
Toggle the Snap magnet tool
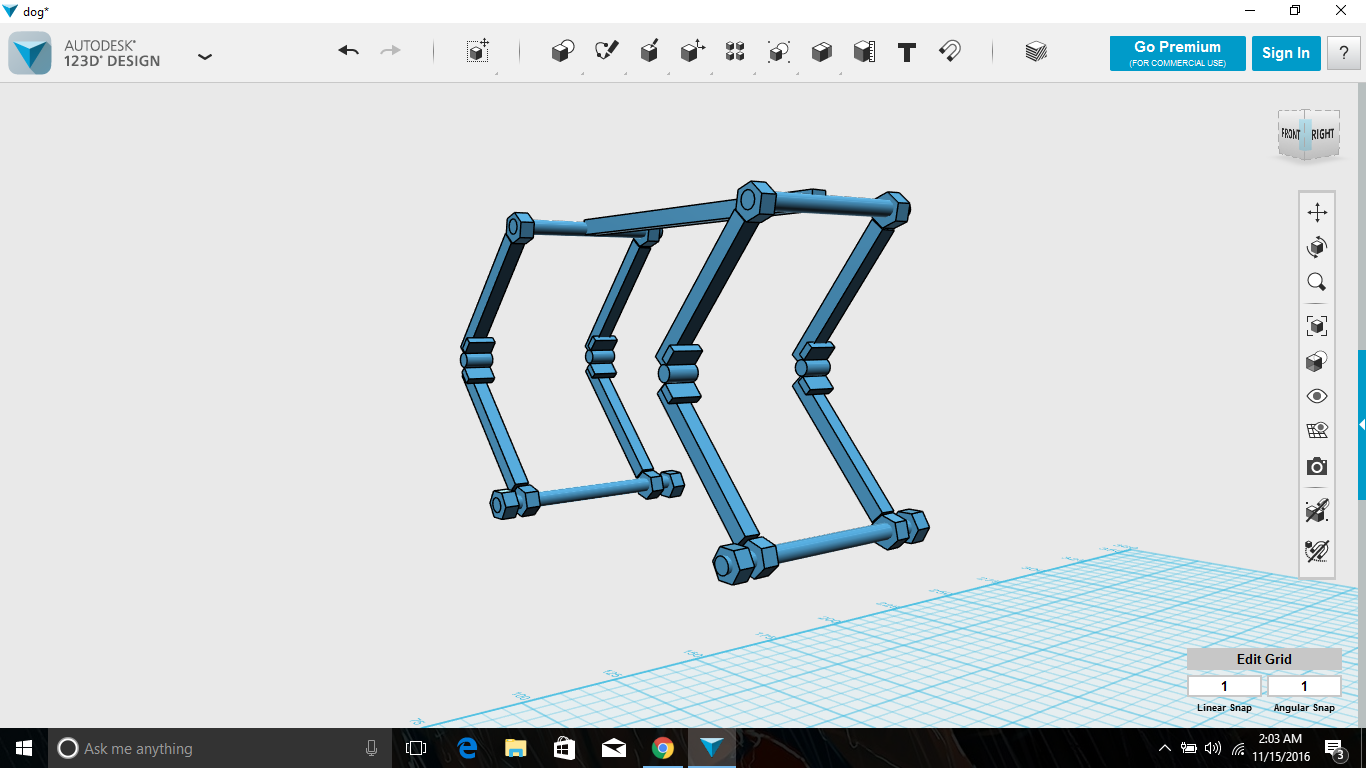950,52
